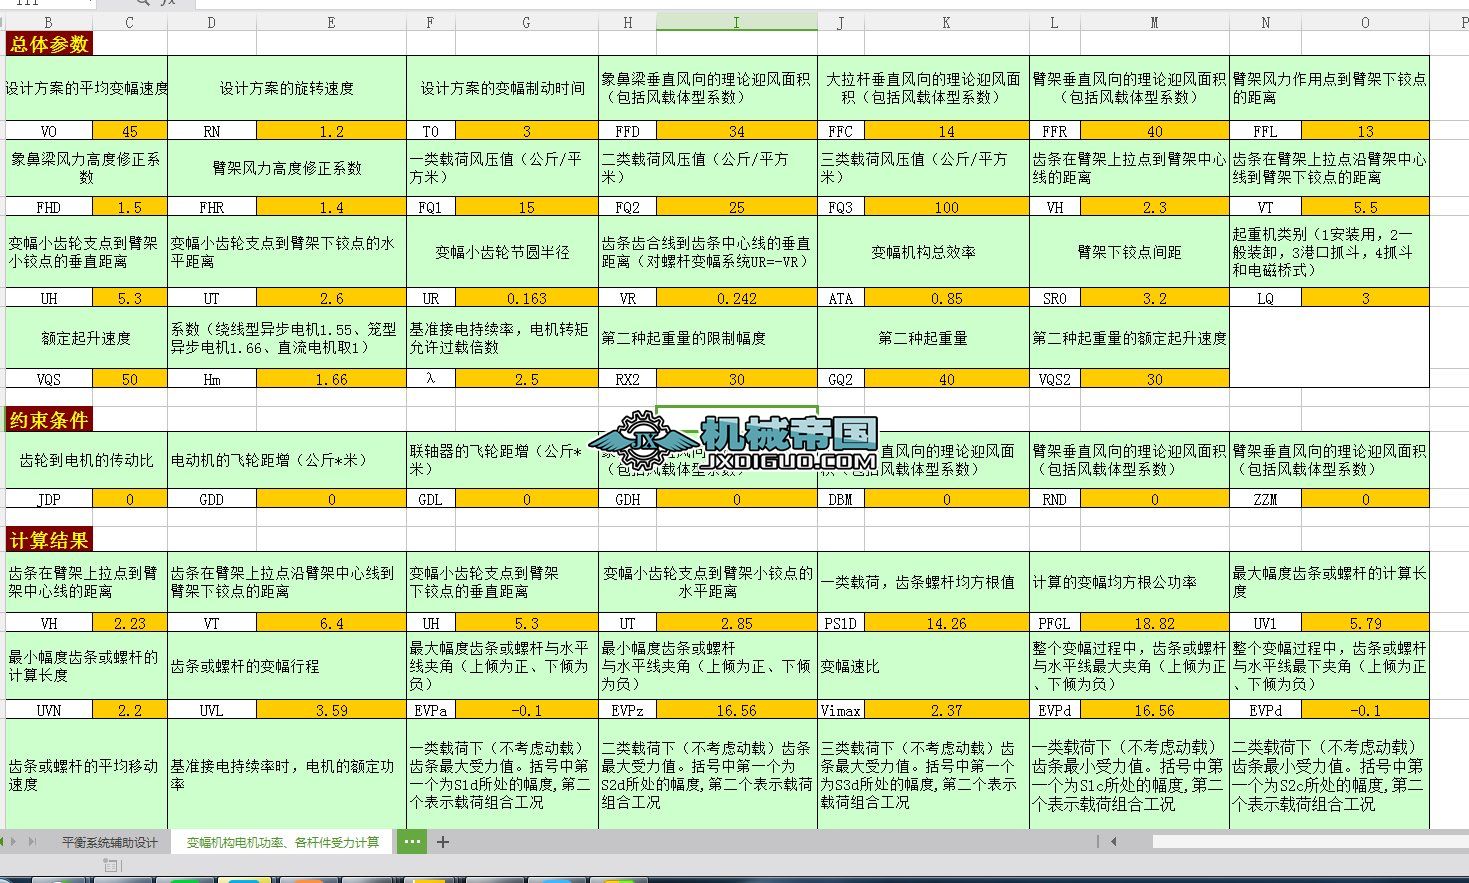Image resolution: width=1469 pixels, height=883 pixels.
Task: Add a new sheet with the plus icon
Action: 443,842
